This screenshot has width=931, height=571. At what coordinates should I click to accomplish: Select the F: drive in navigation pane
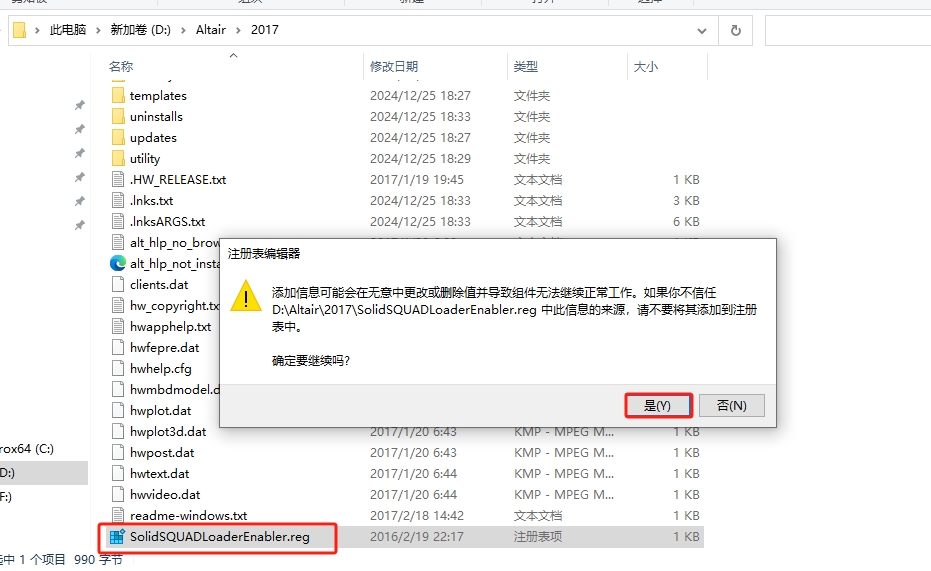click(x=6, y=496)
